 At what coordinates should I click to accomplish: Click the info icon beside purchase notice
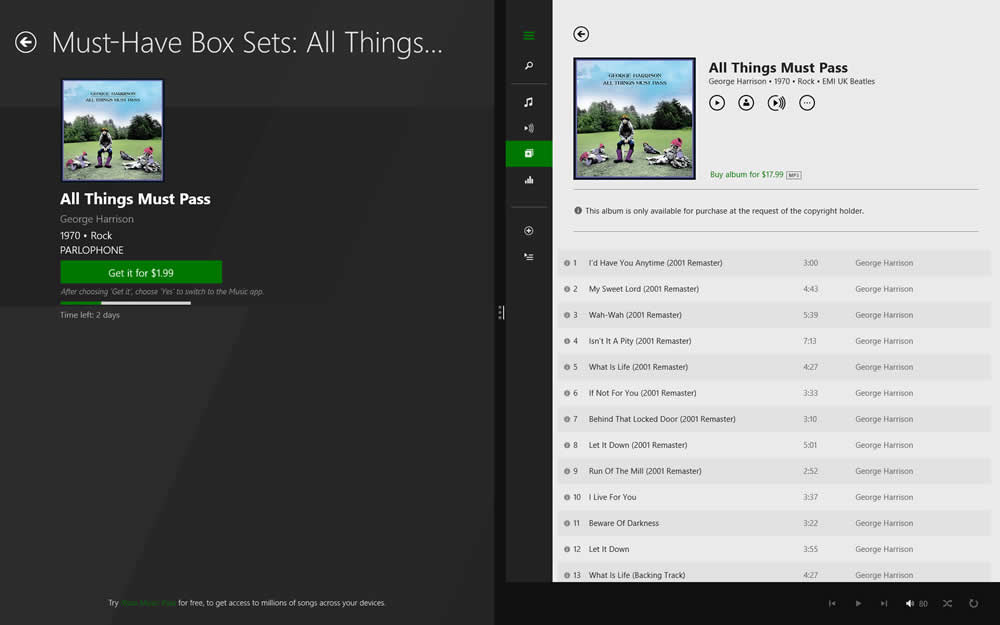[x=578, y=210]
